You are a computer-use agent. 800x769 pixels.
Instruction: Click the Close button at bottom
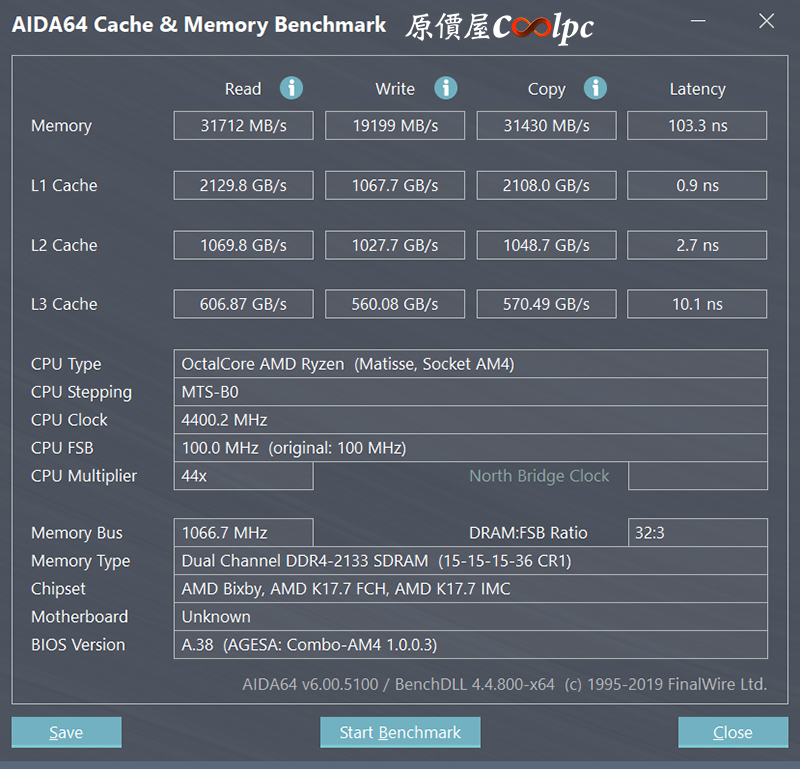tap(733, 732)
